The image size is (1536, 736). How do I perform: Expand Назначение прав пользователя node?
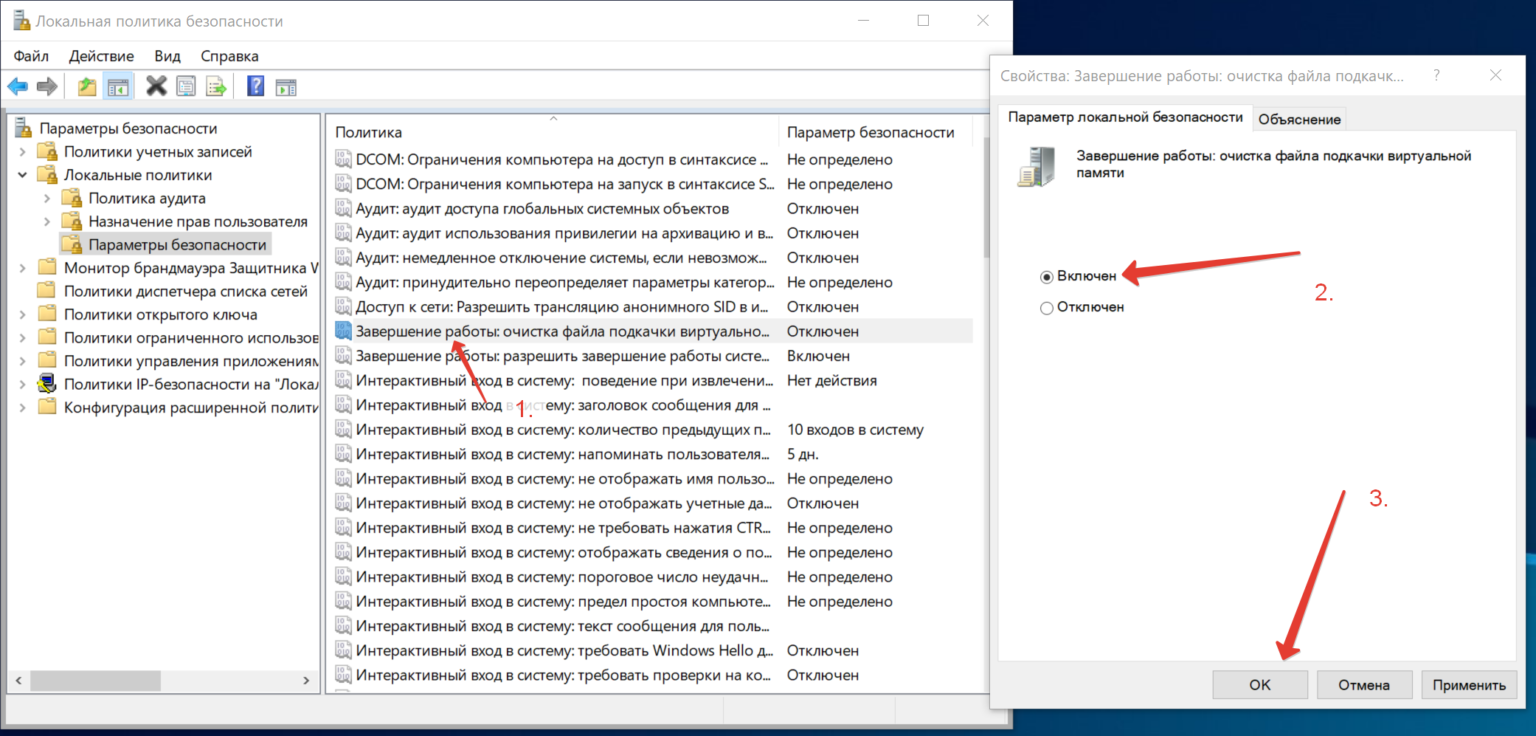click(x=47, y=221)
